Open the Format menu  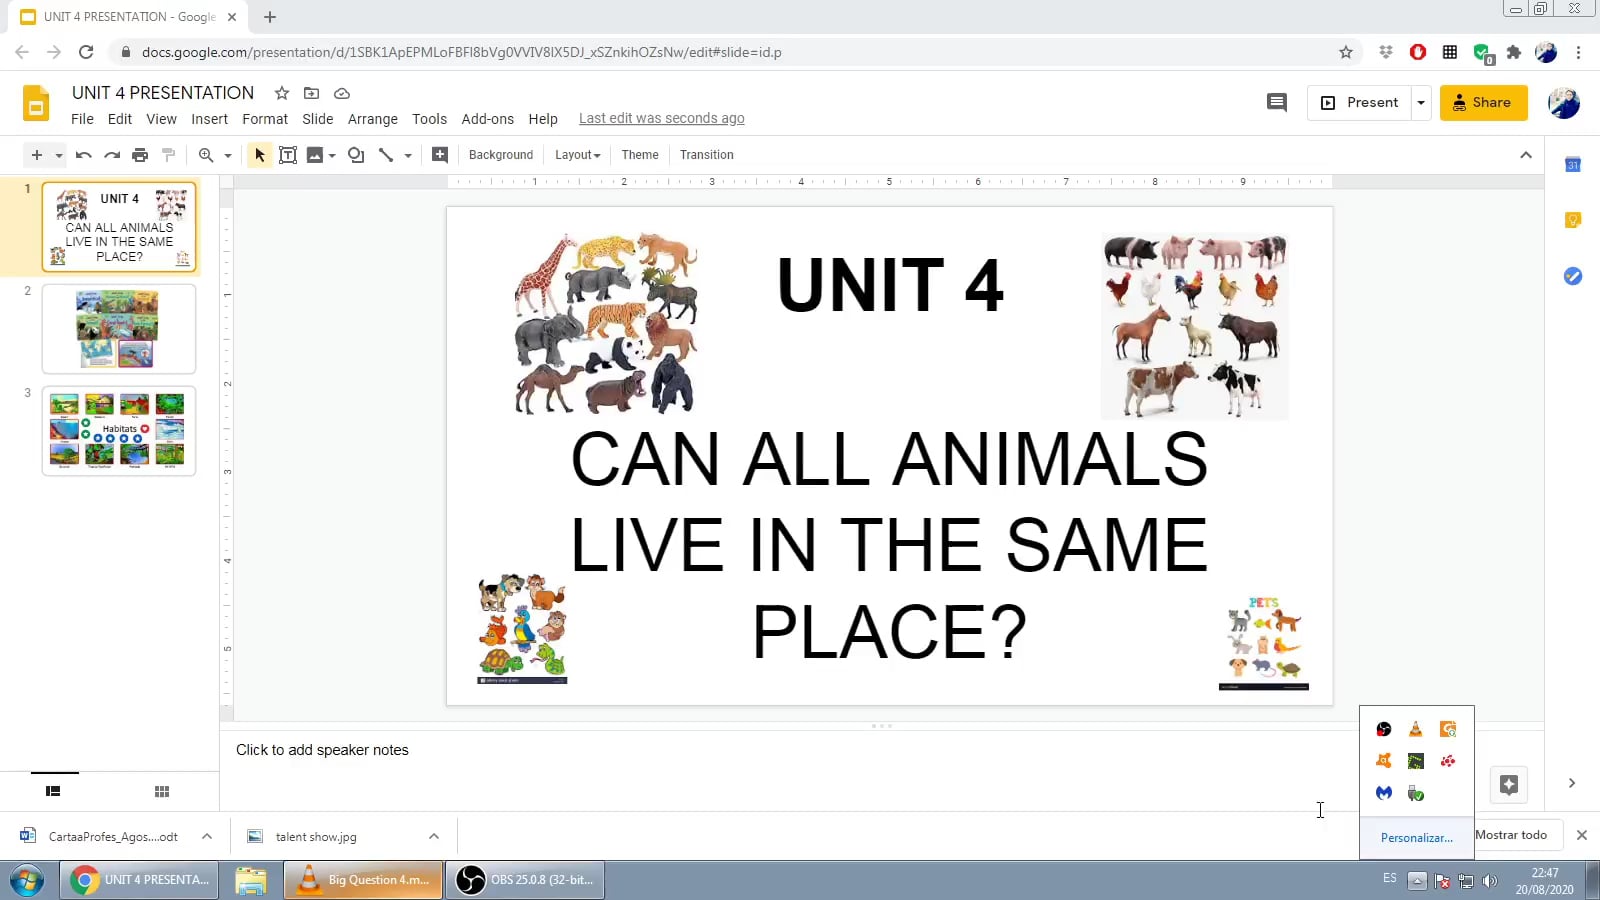(x=265, y=119)
